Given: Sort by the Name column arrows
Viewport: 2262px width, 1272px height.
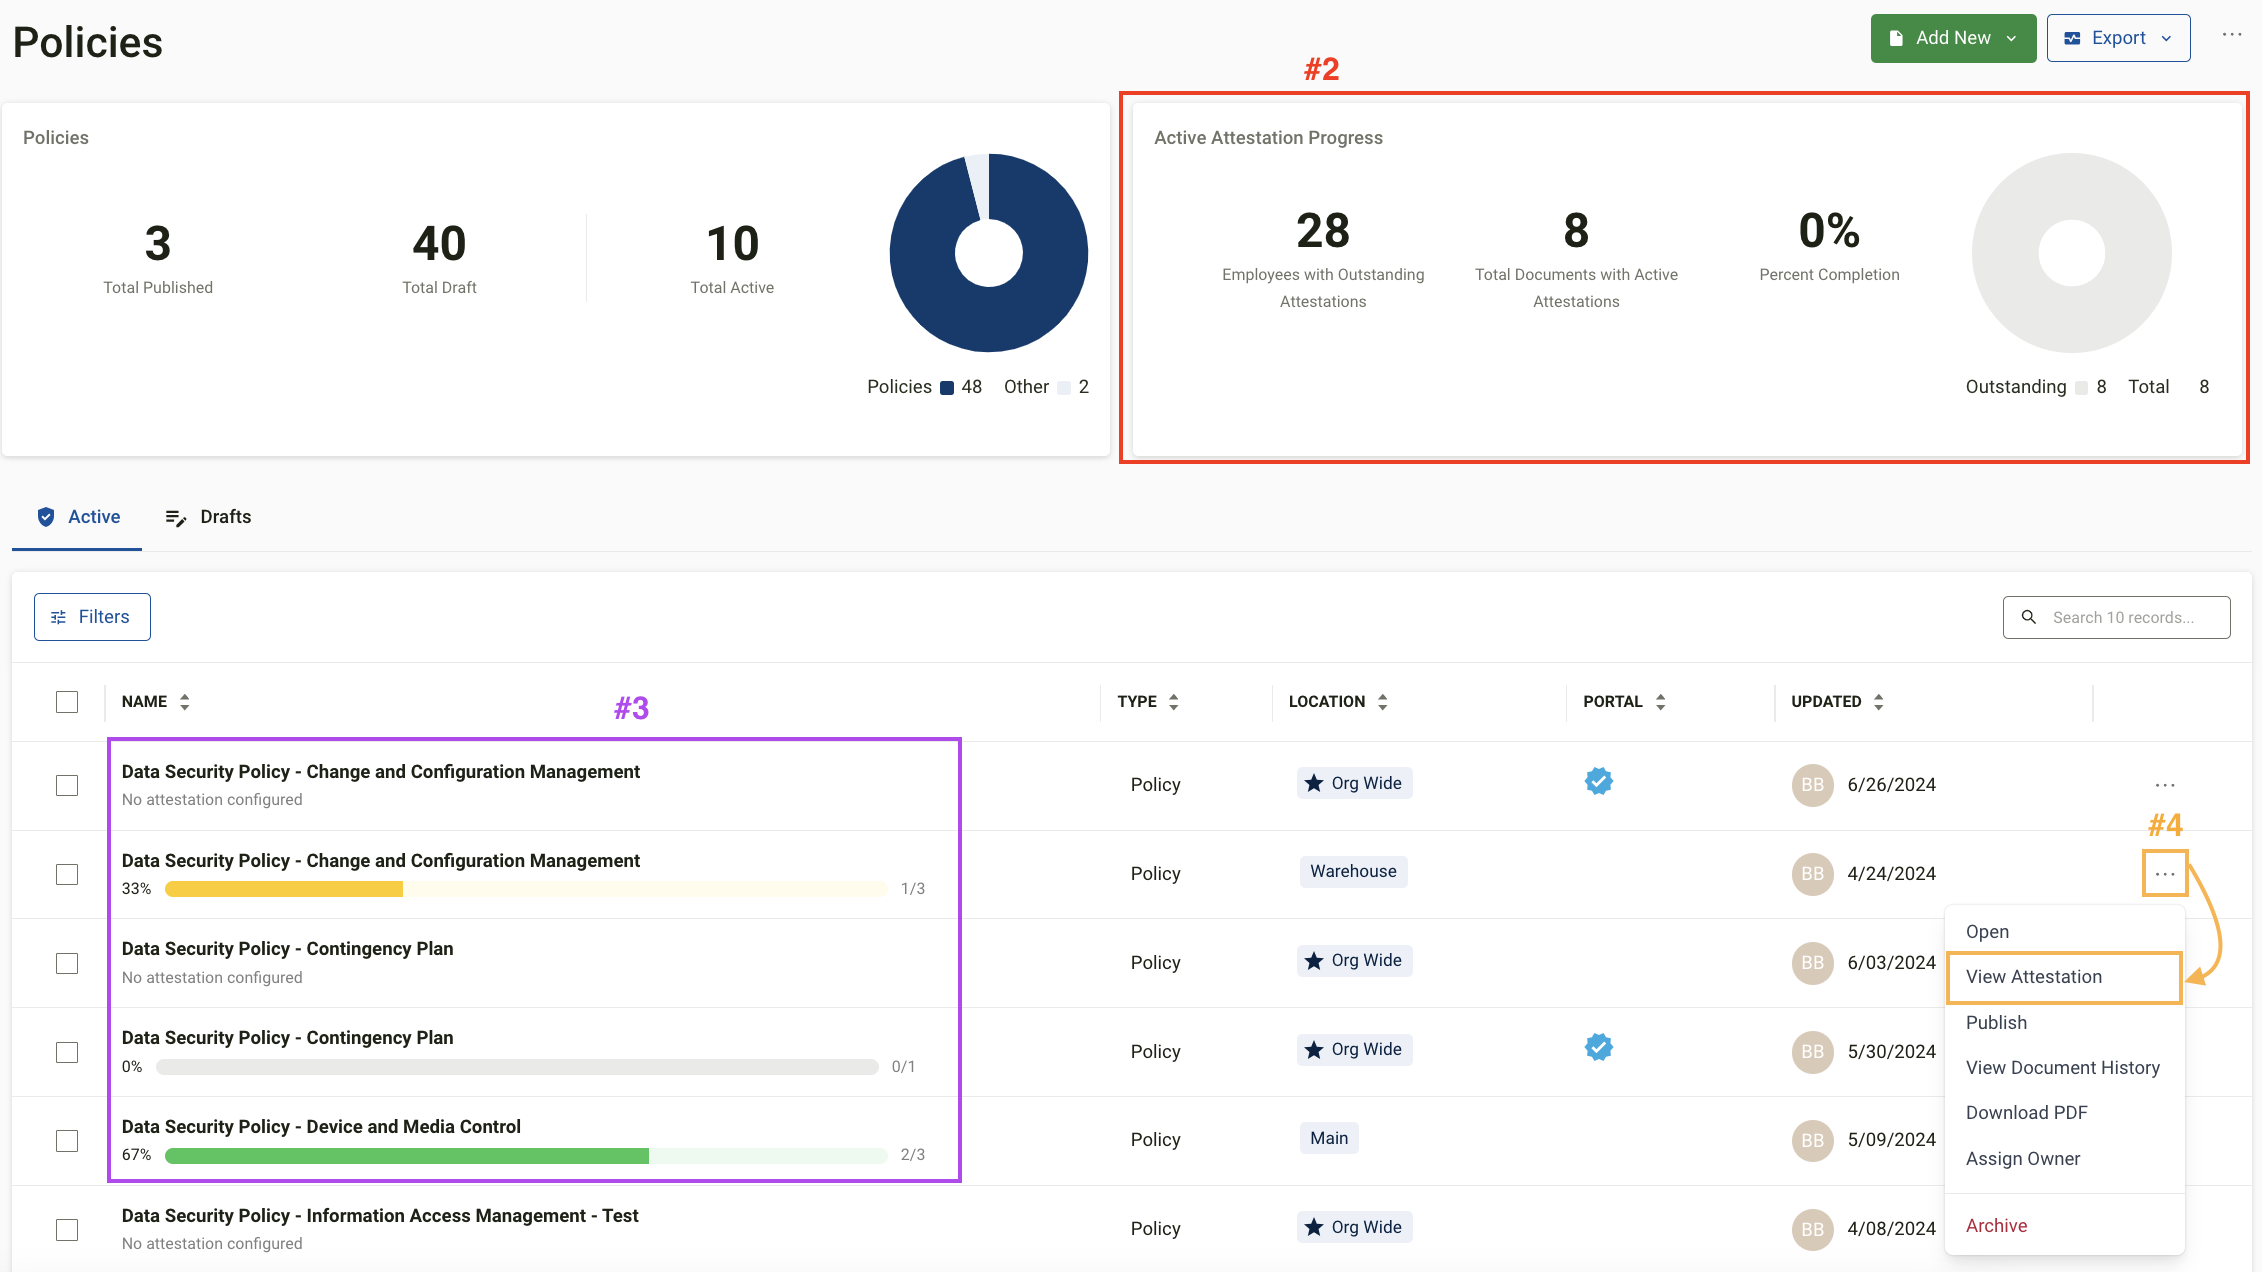Looking at the screenshot, I should pyautogui.click(x=185, y=702).
